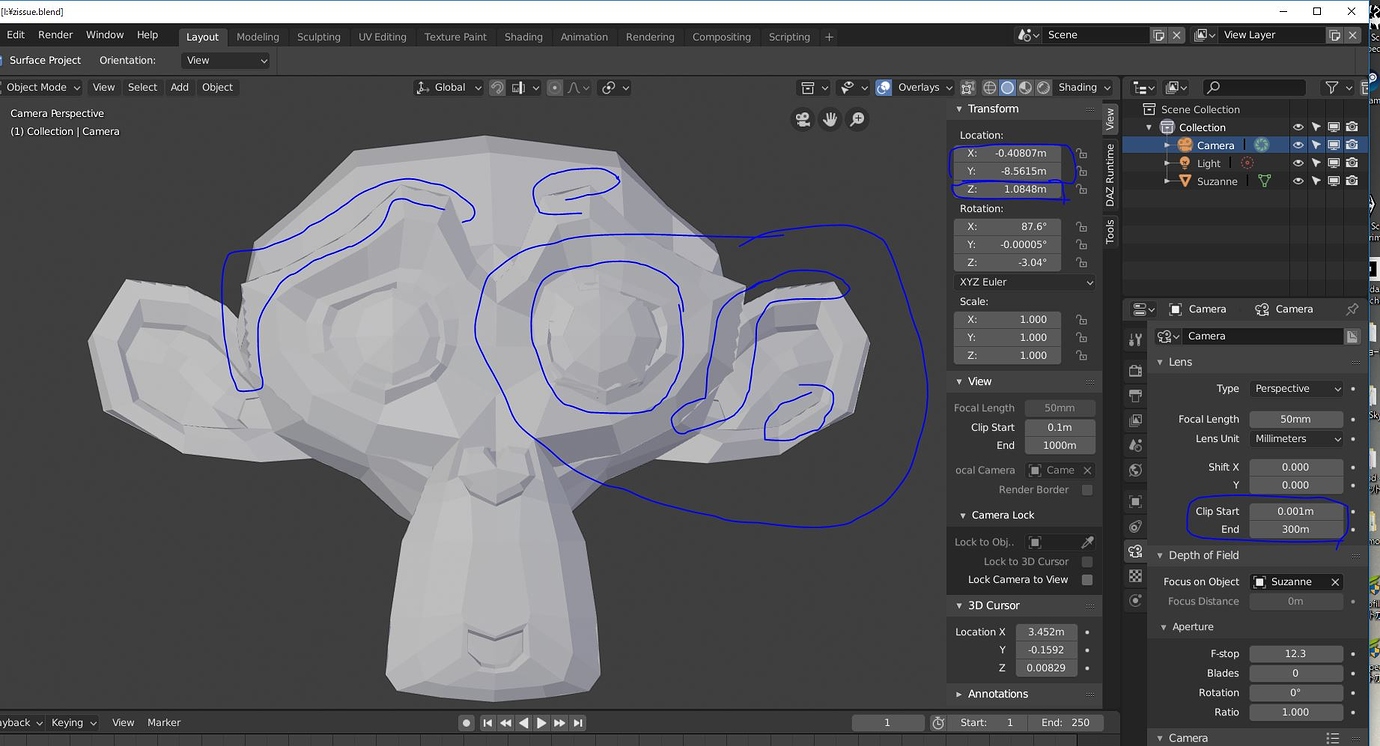Open Object Mode dropdown
The image size is (1380, 746).
[x=40, y=88]
